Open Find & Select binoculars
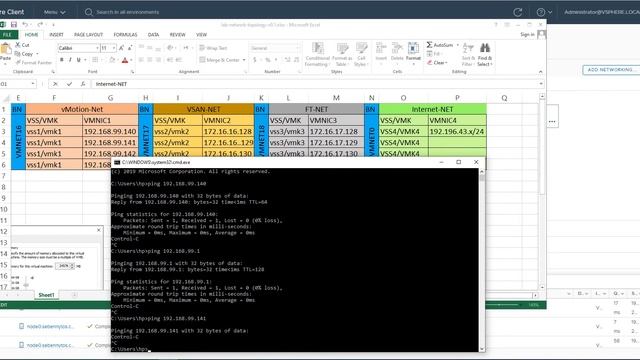The height and width of the screenshot is (360, 640). [485, 54]
